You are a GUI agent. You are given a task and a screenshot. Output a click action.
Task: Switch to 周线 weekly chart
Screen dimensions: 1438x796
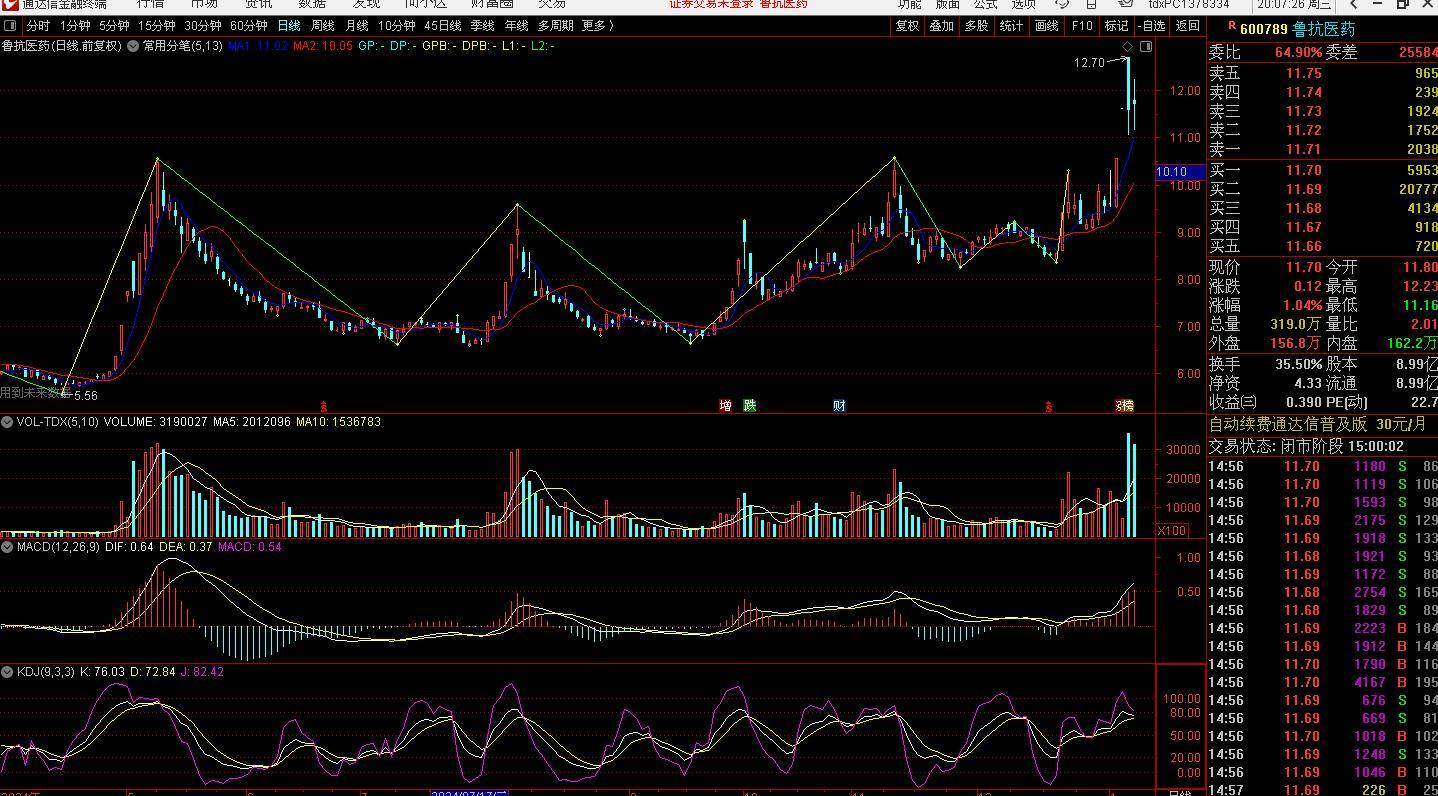tap(323, 26)
